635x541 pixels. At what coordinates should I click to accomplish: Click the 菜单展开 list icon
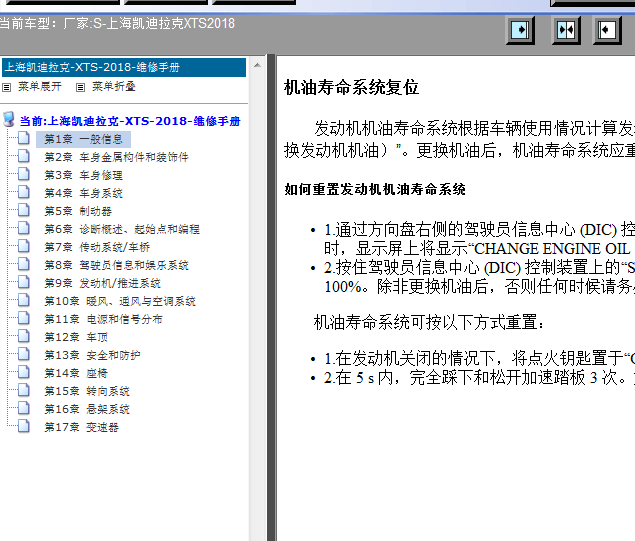pyautogui.click(x=6, y=87)
